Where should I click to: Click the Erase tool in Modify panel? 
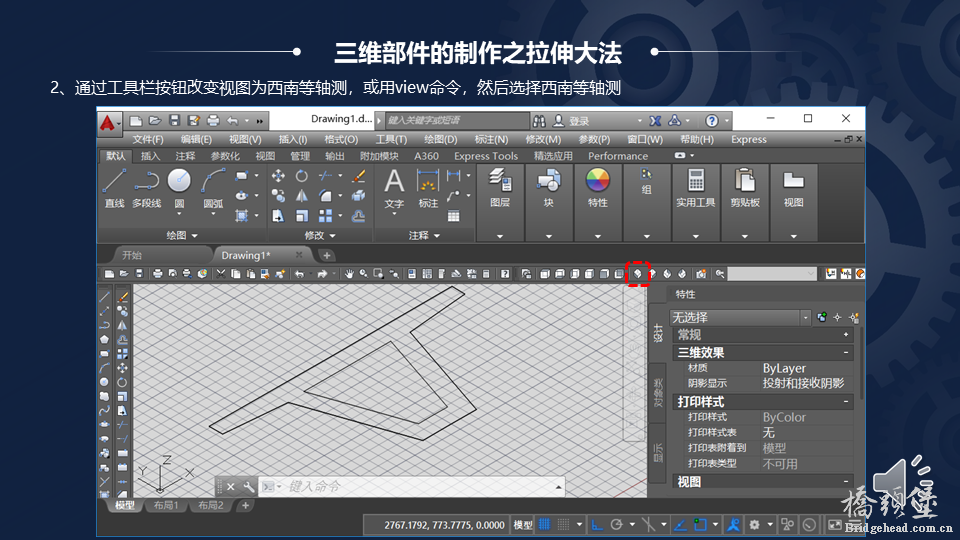click(x=359, y=176)
